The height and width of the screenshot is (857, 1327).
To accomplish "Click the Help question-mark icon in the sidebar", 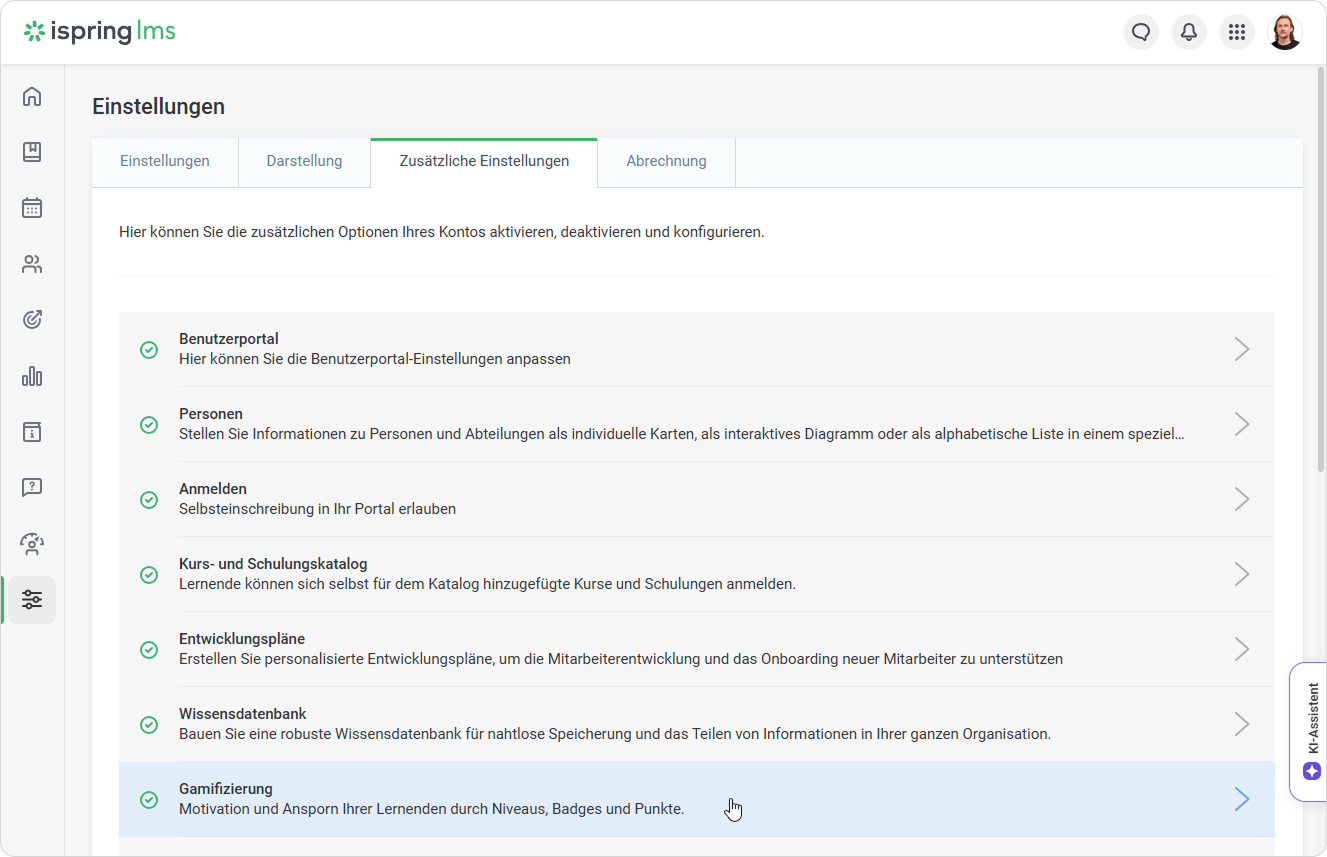I will point(31,487).
